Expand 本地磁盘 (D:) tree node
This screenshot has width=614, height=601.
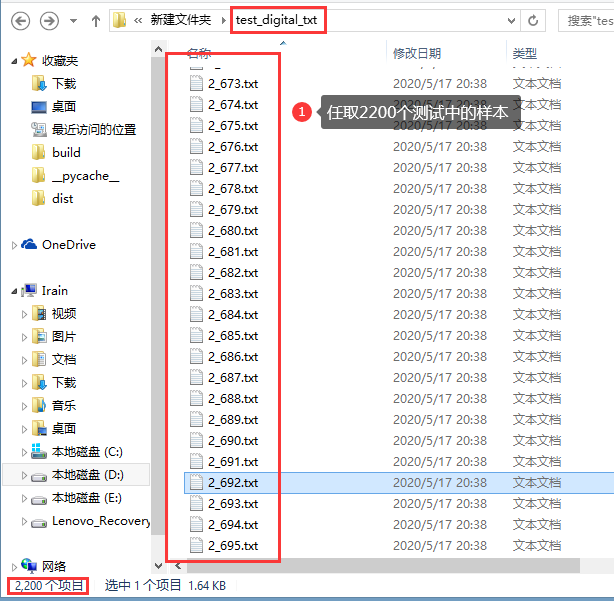point(24,476)
